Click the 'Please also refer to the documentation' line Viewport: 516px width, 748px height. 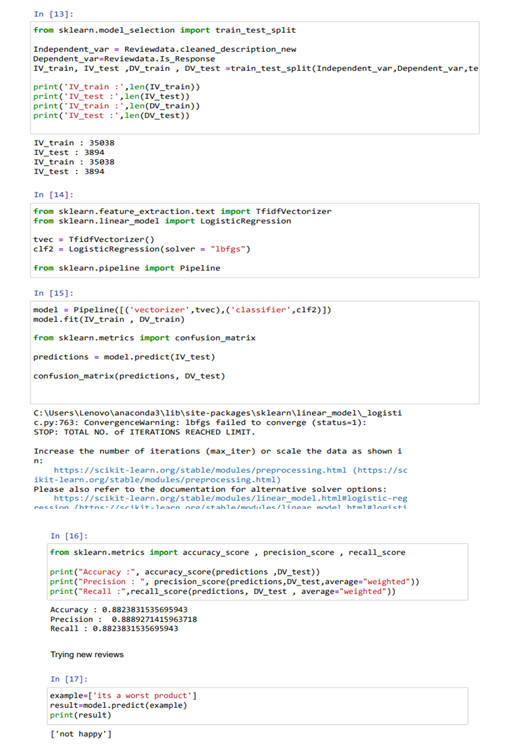click(x=210, y=489)
